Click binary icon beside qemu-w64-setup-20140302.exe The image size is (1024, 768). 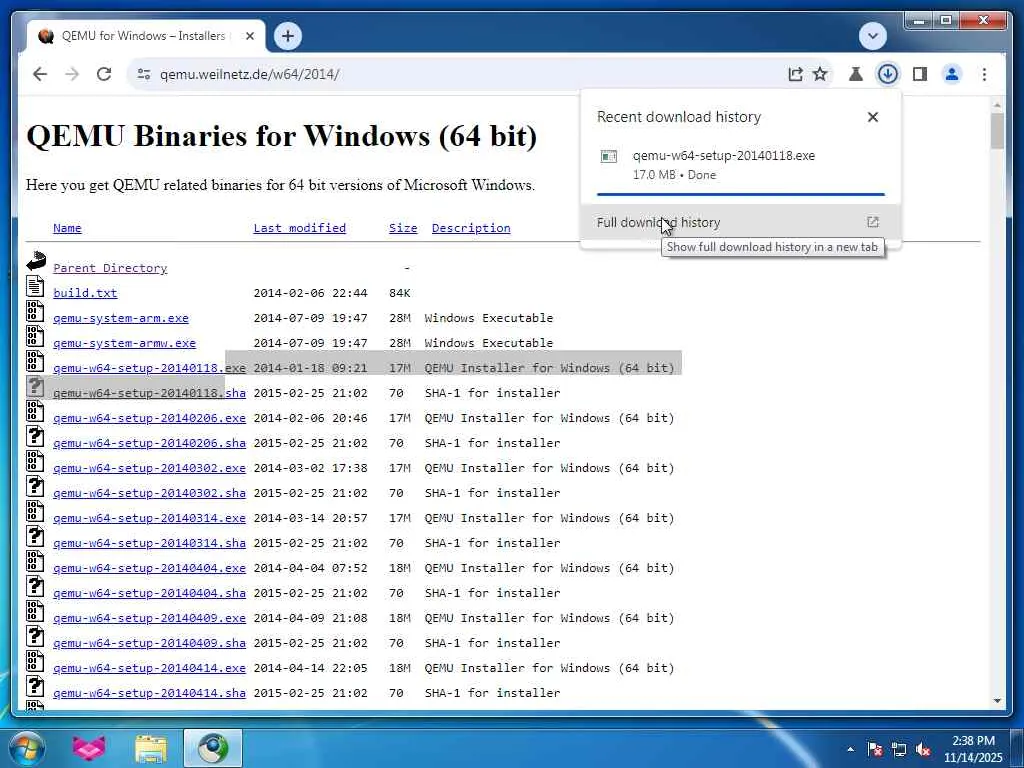click(x=35, y=461)
